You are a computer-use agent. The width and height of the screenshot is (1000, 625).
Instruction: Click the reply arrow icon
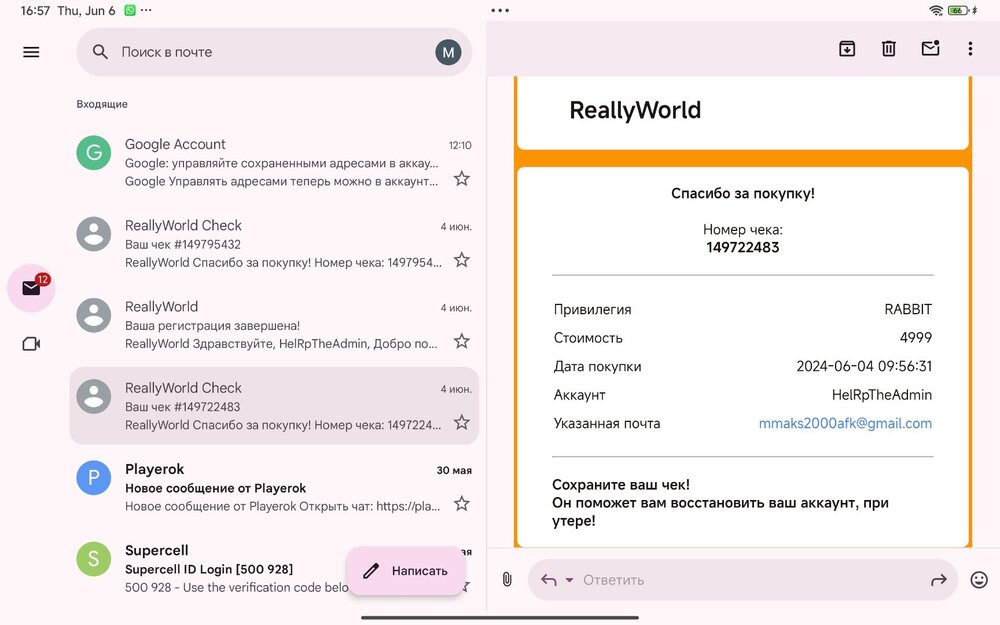tap(548, 580)
